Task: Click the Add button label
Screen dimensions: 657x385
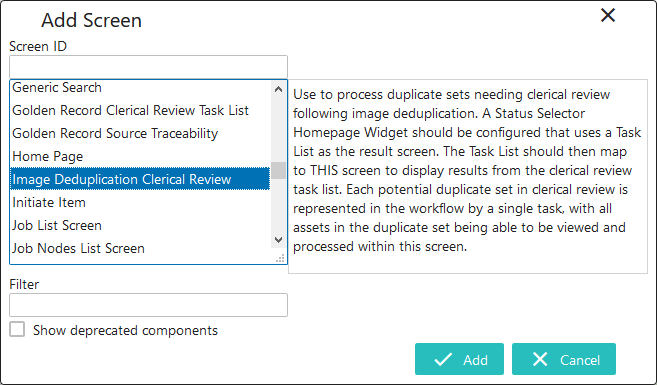Action: 475,360
